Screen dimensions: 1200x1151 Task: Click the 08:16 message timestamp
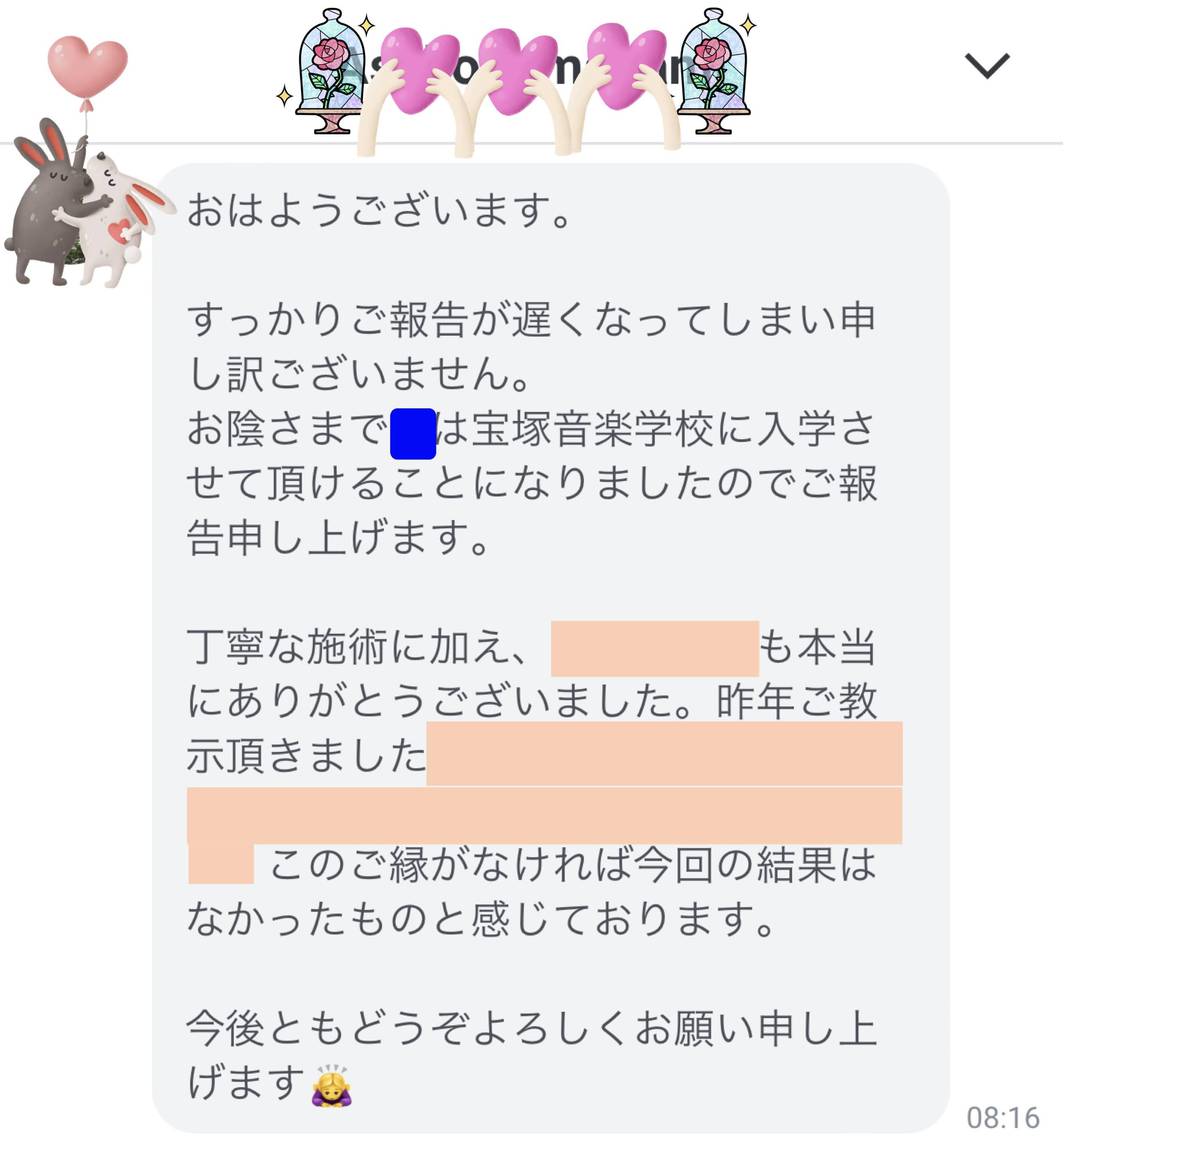1003,1117
